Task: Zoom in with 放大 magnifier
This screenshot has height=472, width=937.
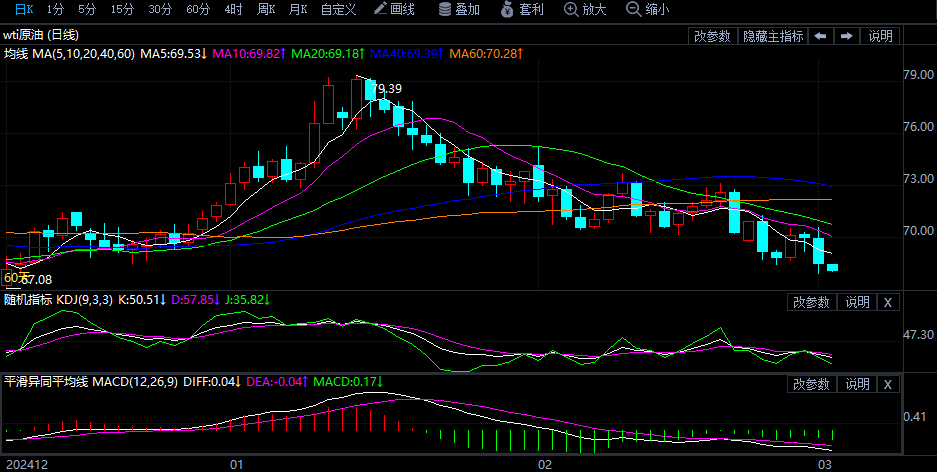Action: tap(585, 9)
